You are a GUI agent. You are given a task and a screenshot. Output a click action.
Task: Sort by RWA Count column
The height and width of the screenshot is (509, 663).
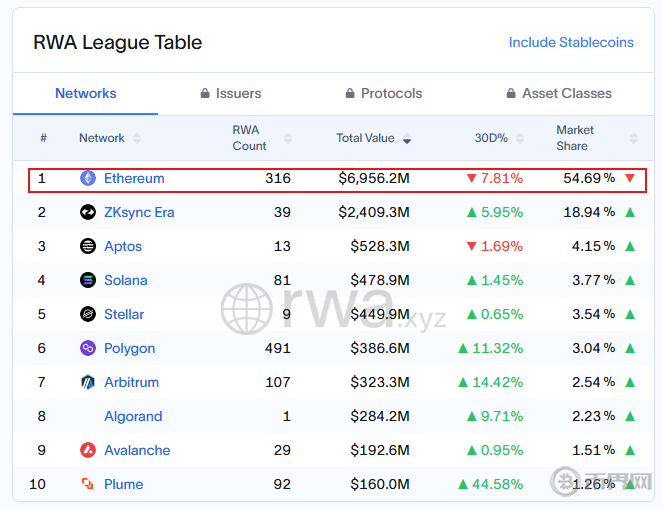(x=288, y=138)
